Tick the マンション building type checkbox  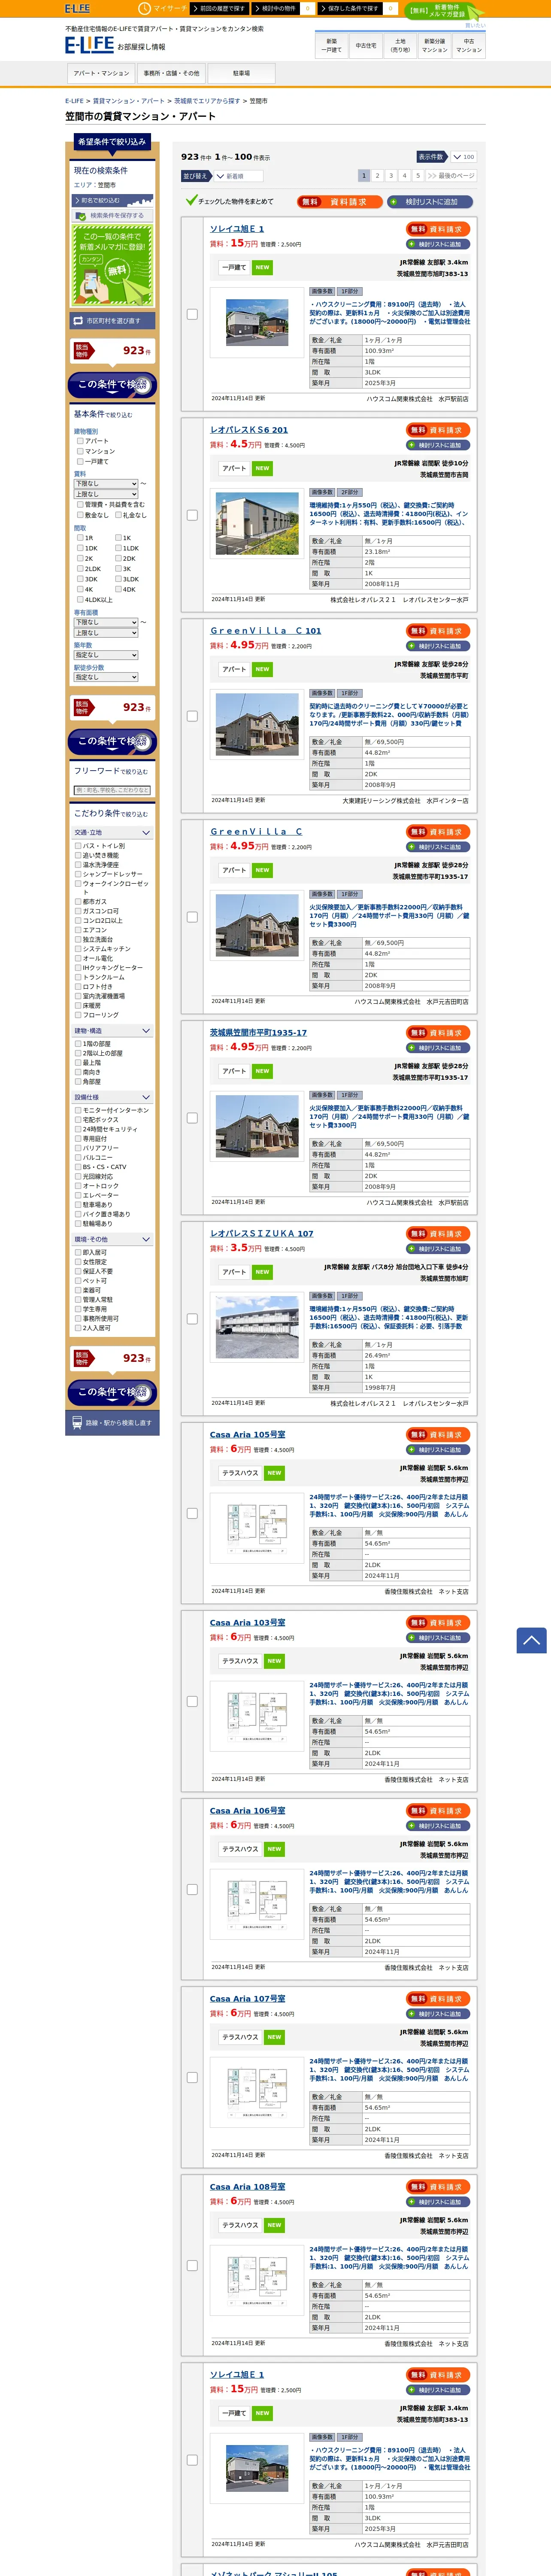[80, 451]
